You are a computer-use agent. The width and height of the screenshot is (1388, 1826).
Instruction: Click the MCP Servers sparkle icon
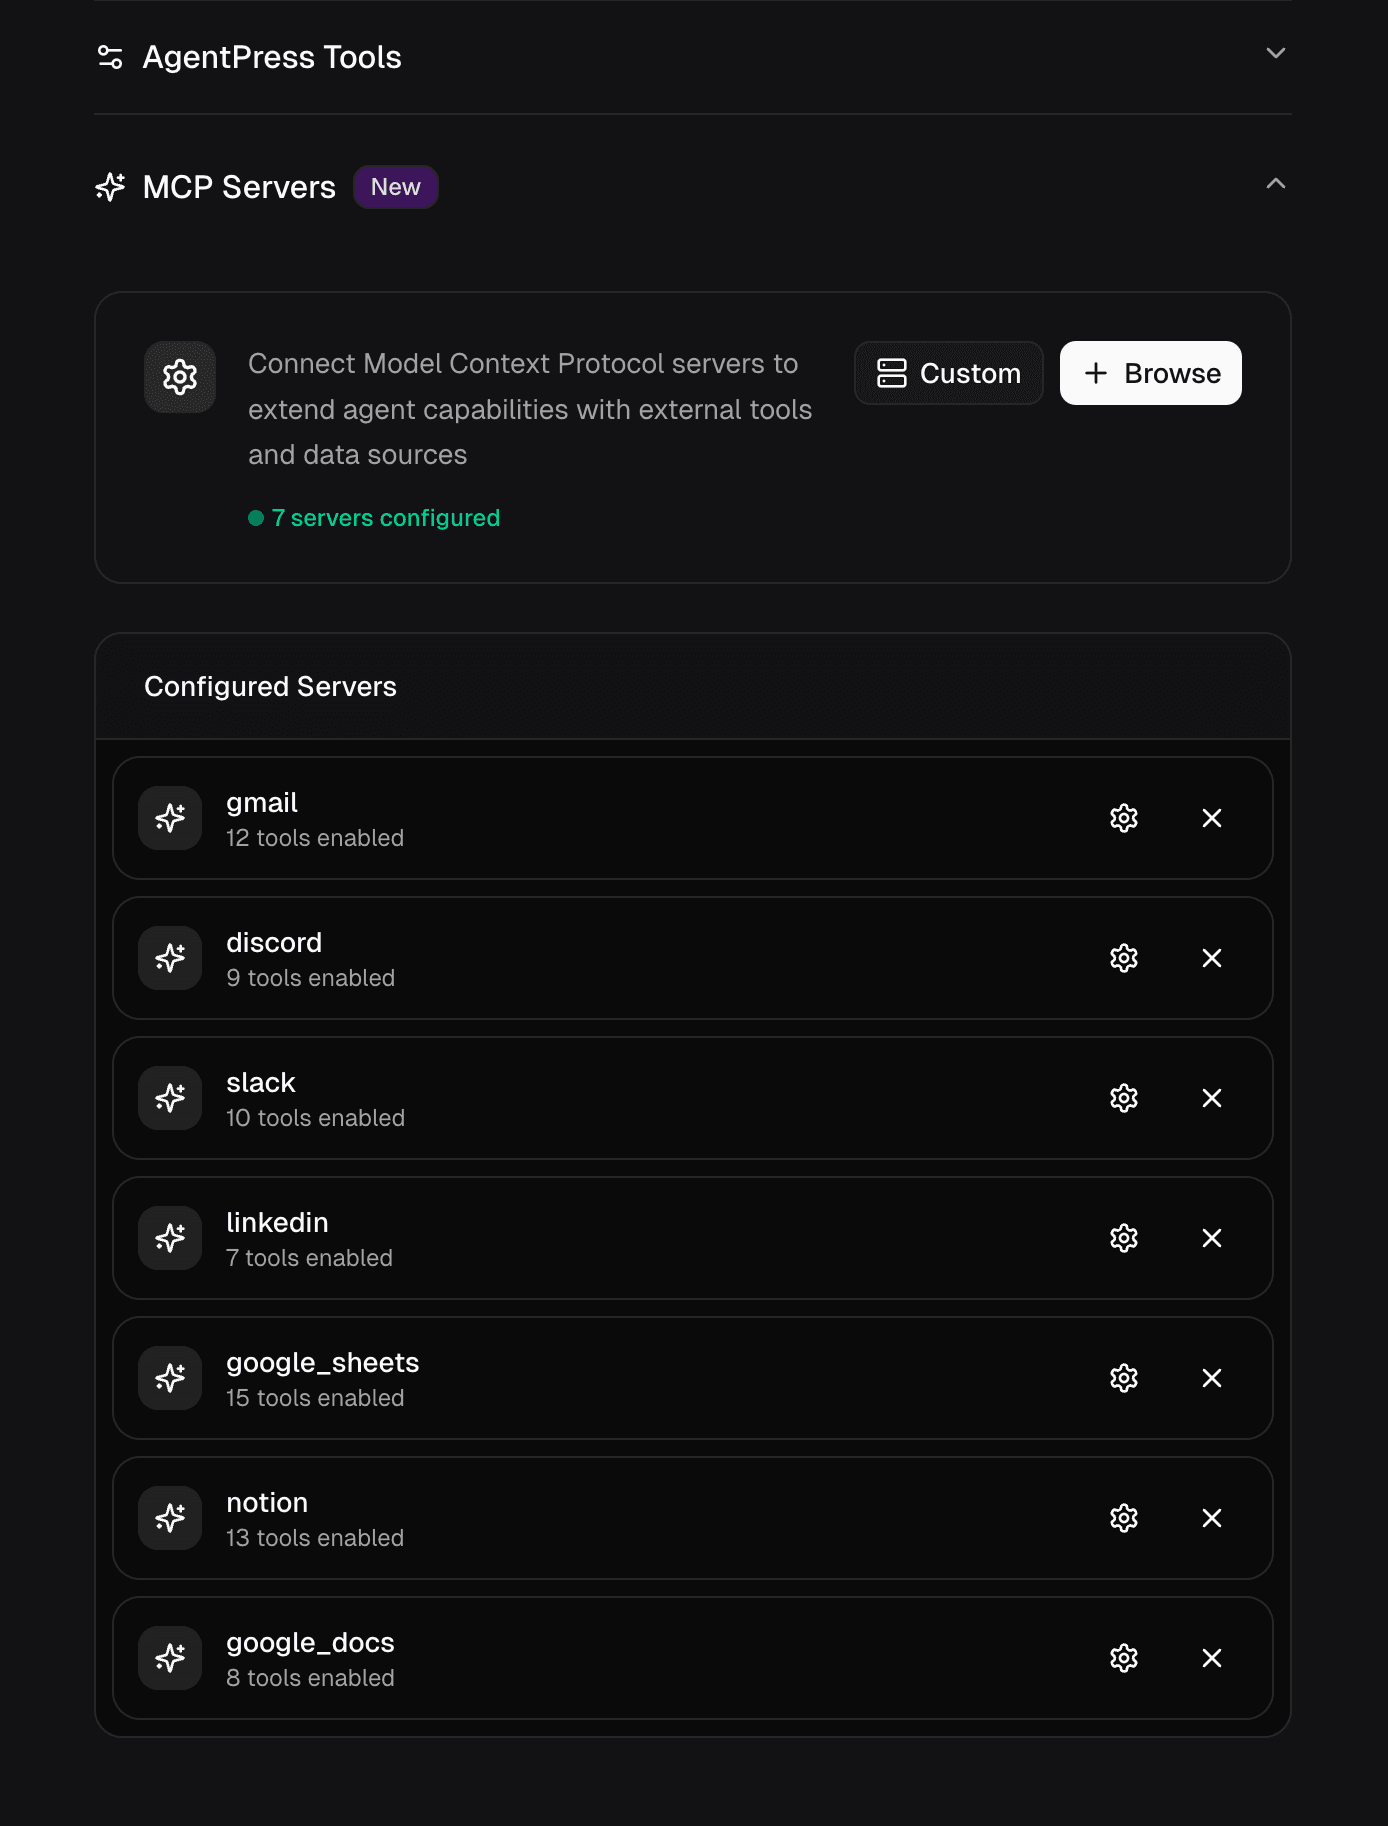(109, 186)
